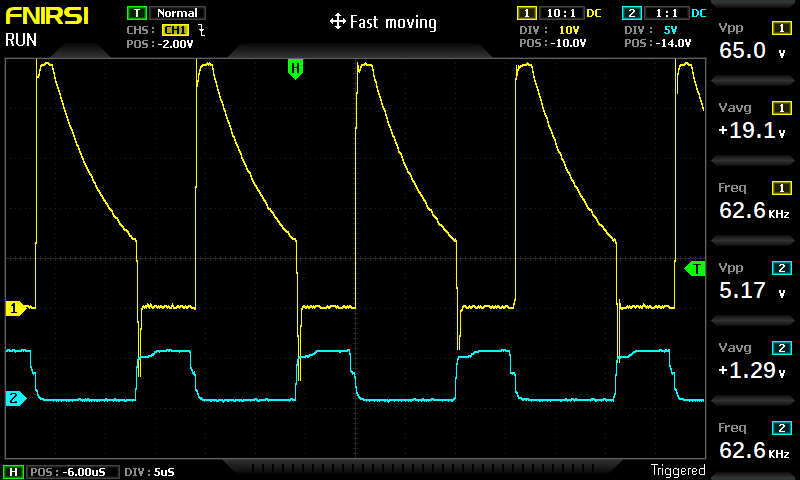
Task: Click the green H horizontal position marker
Action: pyautogui.click(x=295, y=69)
